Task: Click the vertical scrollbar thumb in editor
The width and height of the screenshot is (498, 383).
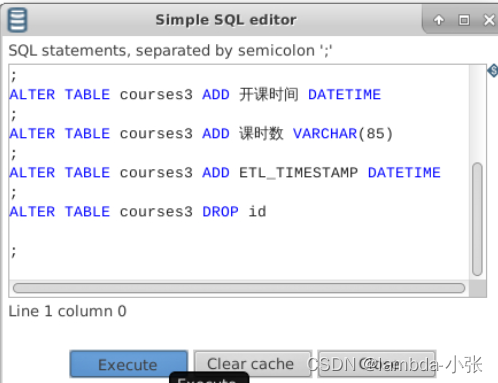Action: coord(477,219)
